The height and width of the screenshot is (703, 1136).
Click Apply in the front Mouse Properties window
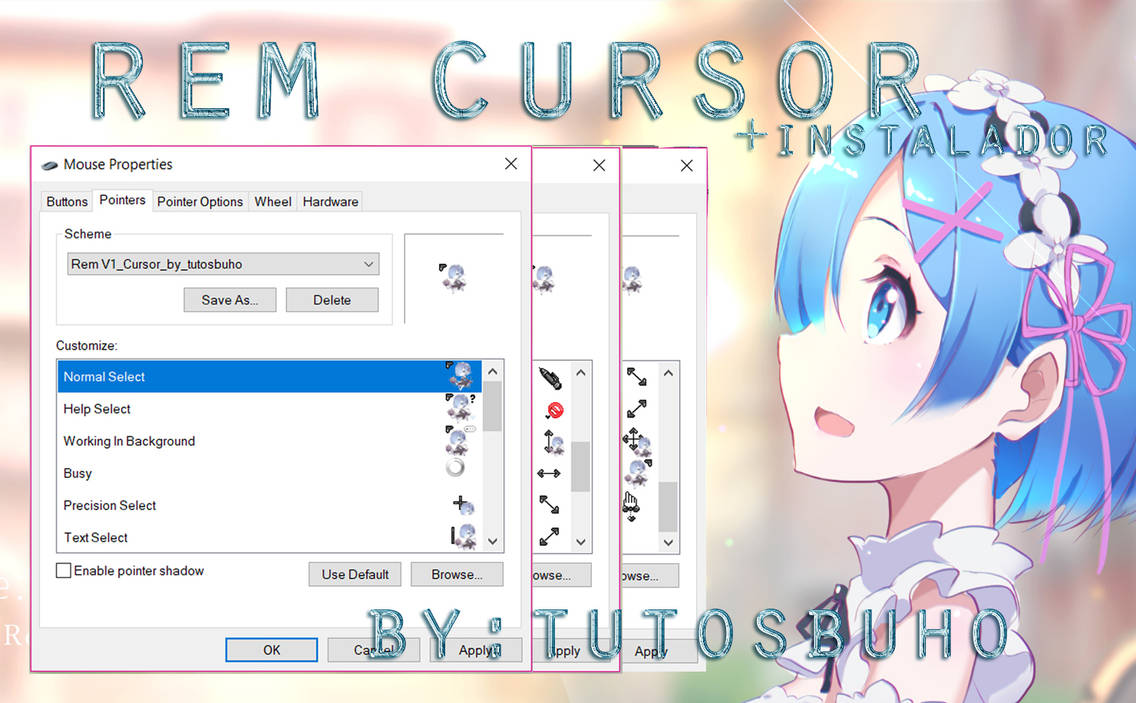coord(476,650)
